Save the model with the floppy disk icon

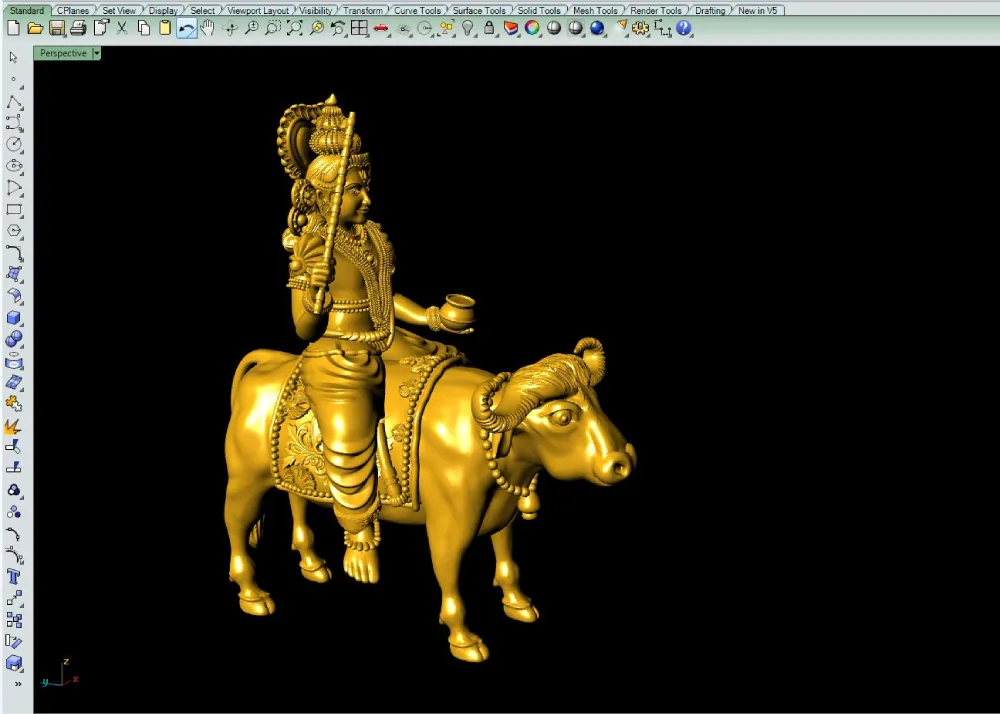pos(57,28)
